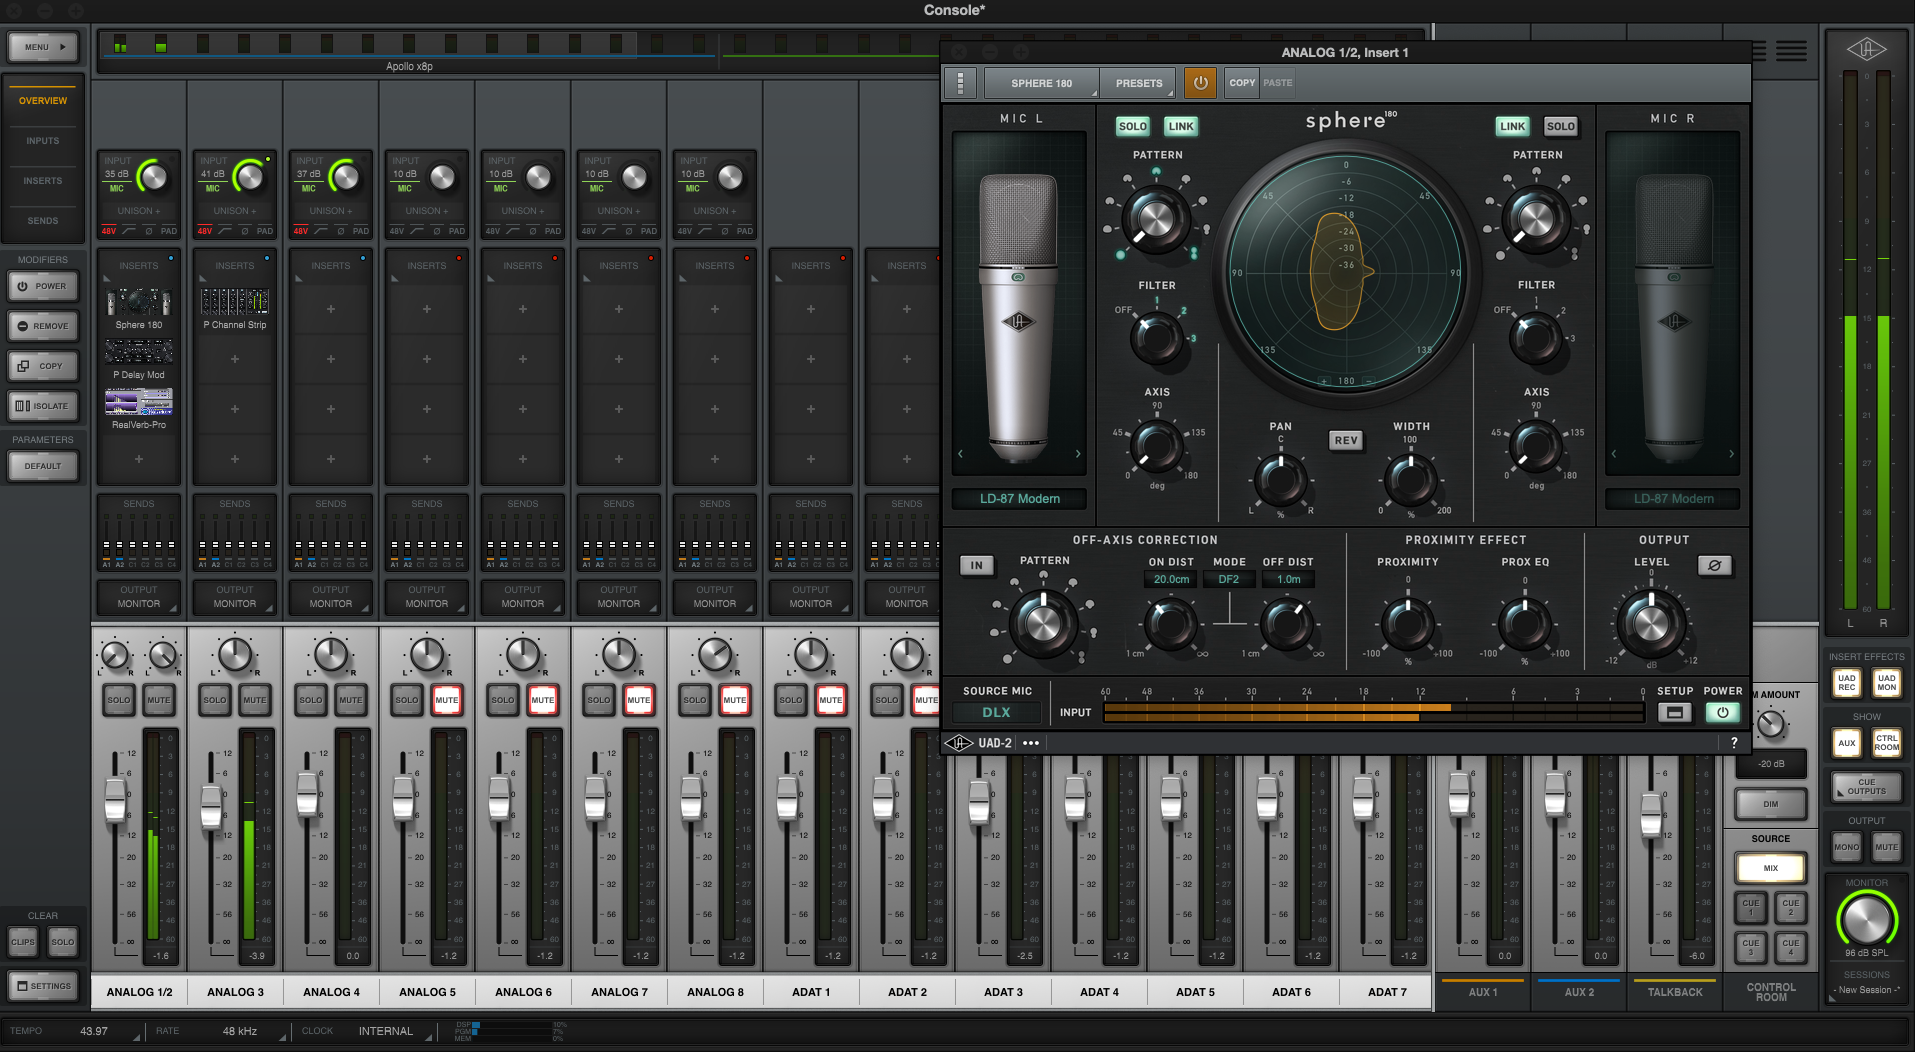Toggle MIC L LINK button
Image resolution: width=1915 pixels, height=1052 pixels.
tap(1181, 126)
